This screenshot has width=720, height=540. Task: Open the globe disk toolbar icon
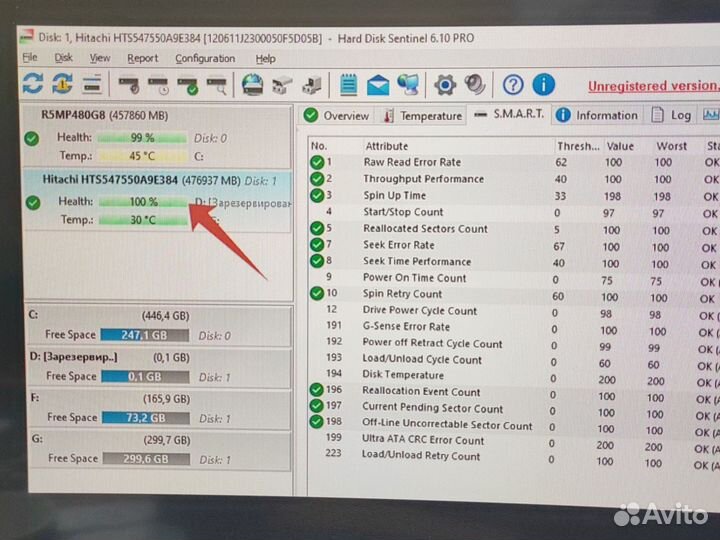click(x=253, y=85)
